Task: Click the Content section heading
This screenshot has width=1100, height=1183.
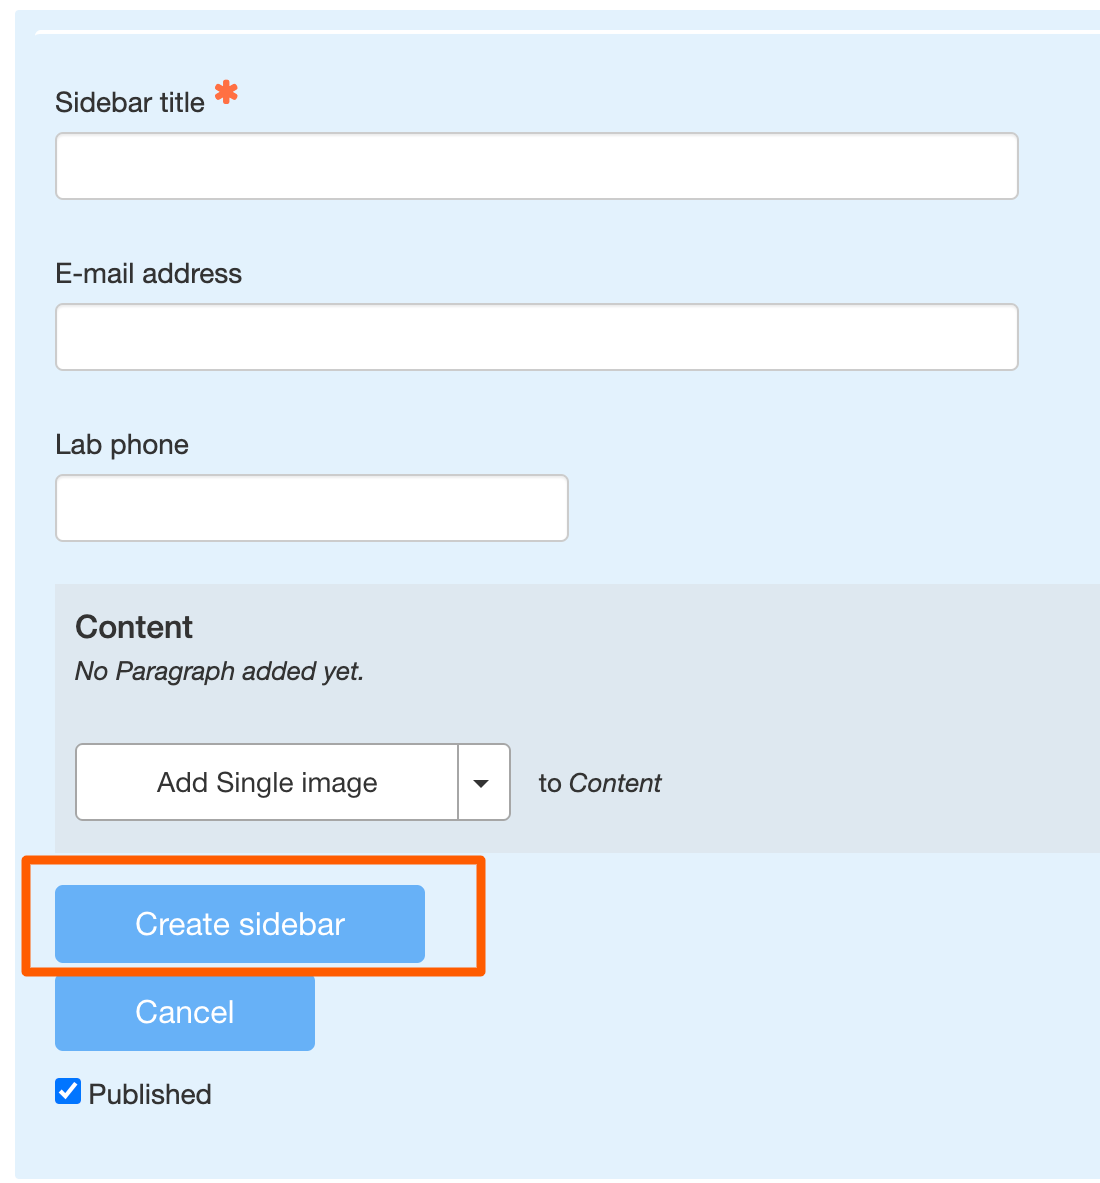Action: [x=133, y=627]
